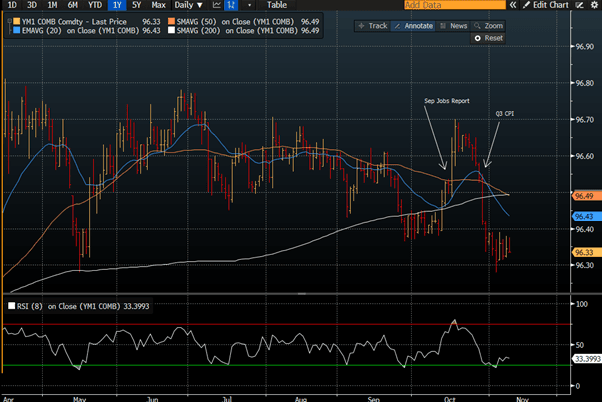Image resolution: width=602 pixels, height=402 pixels.
Task: Toggle the Track mode option
Action: tap(377, 25)
